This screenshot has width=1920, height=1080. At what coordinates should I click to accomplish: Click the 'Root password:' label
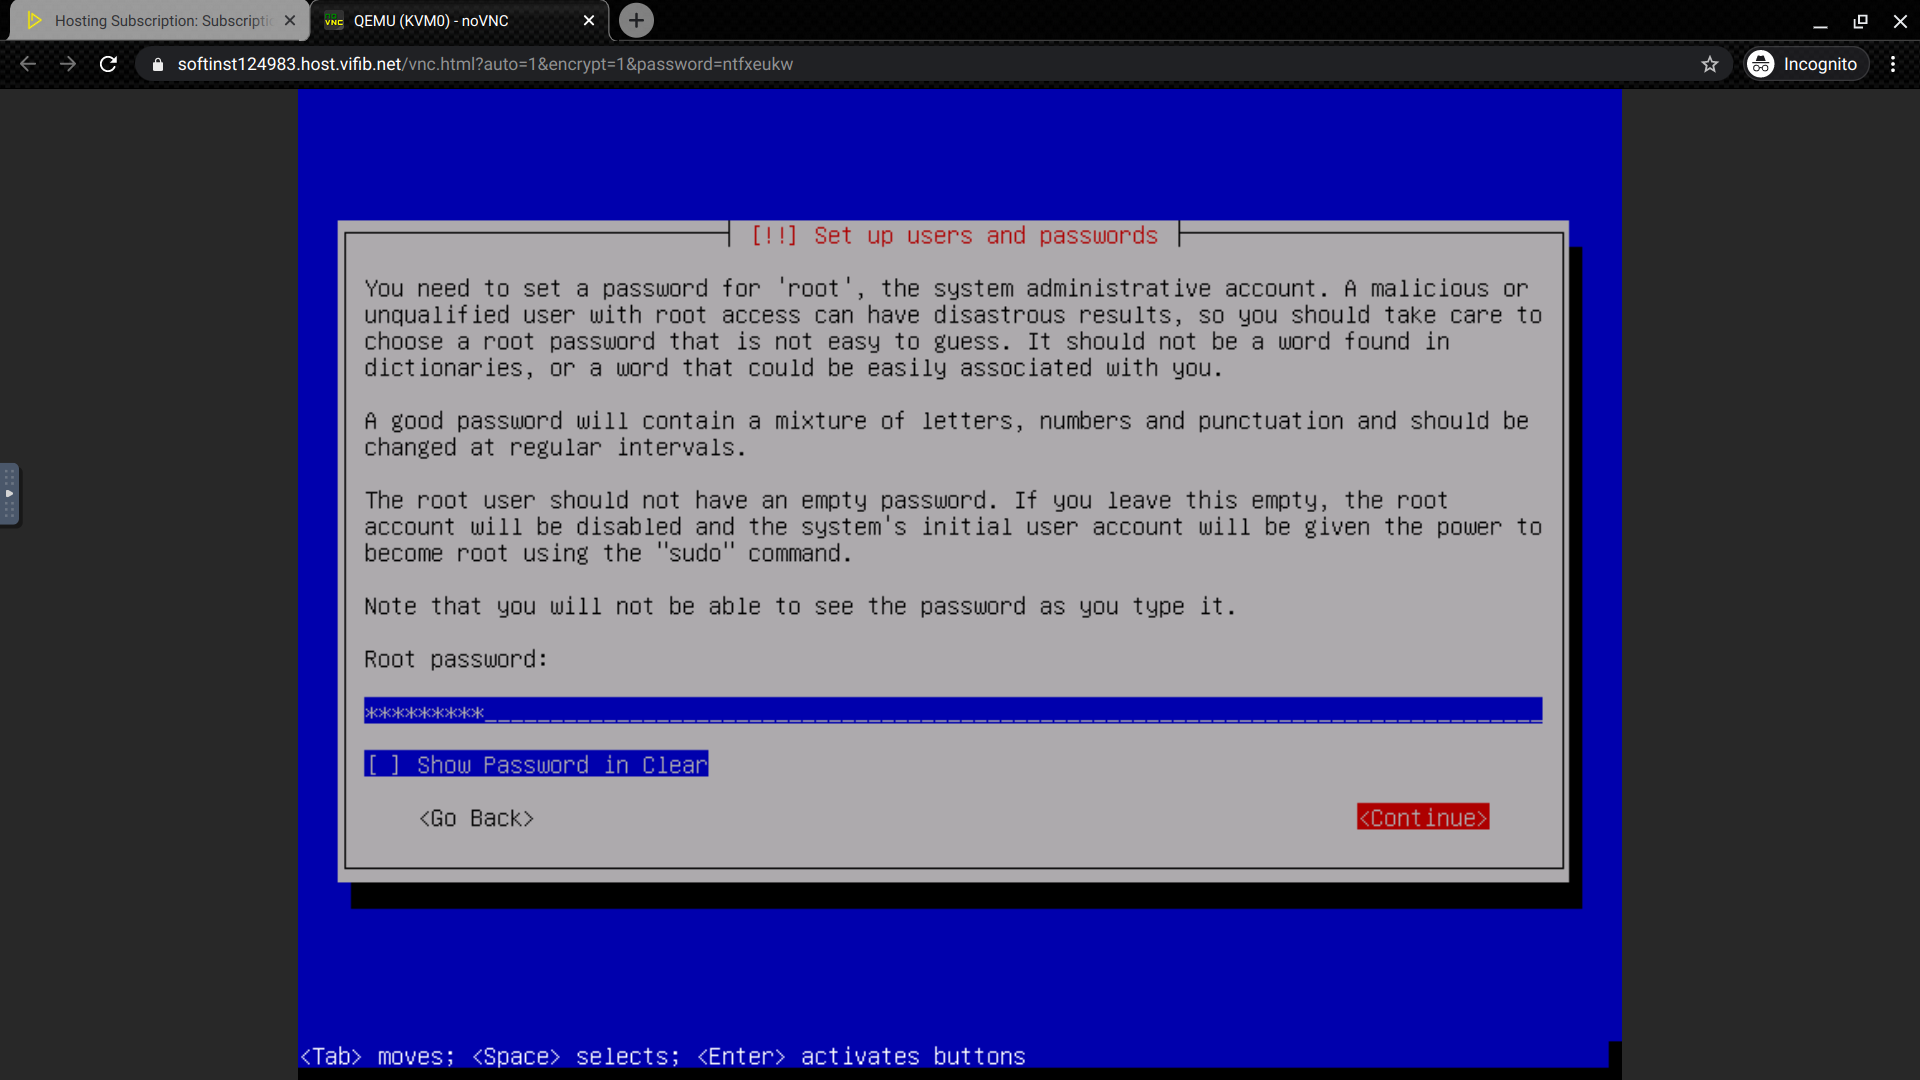point(455,659)
